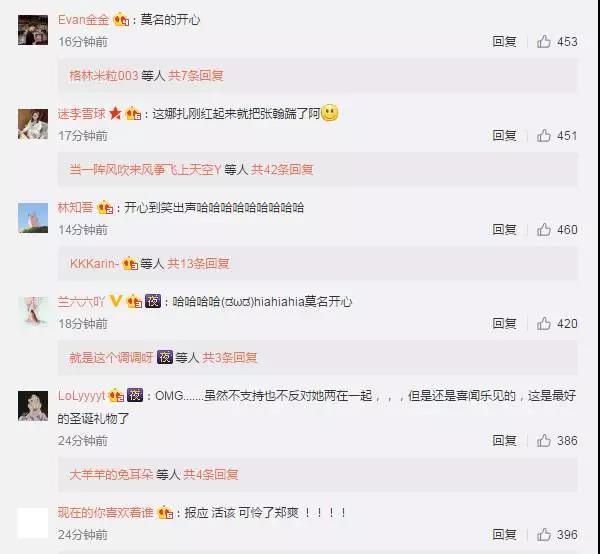Click 林知吾's avatar picture
Viewport: 600px width, 554px height.
click(33, 218)
